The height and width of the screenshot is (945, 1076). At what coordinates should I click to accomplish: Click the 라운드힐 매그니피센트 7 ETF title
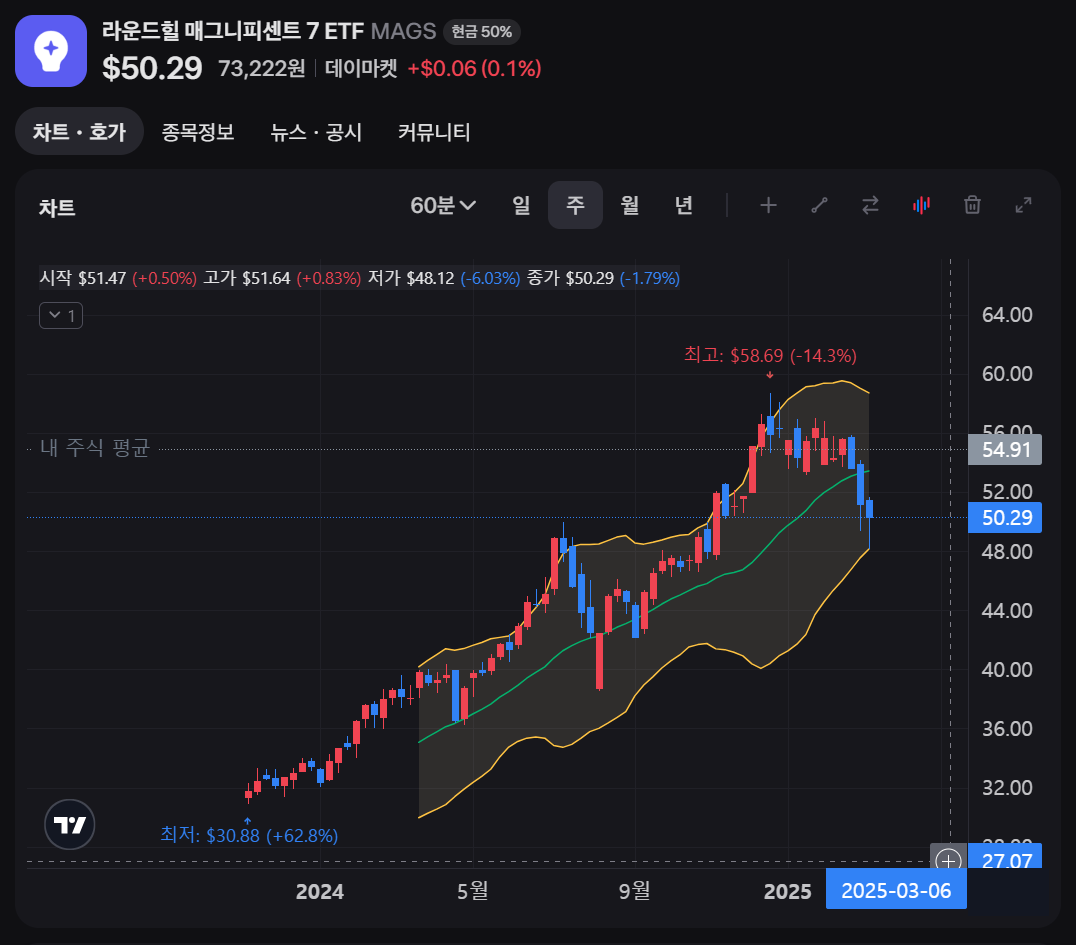coord(233,32)
